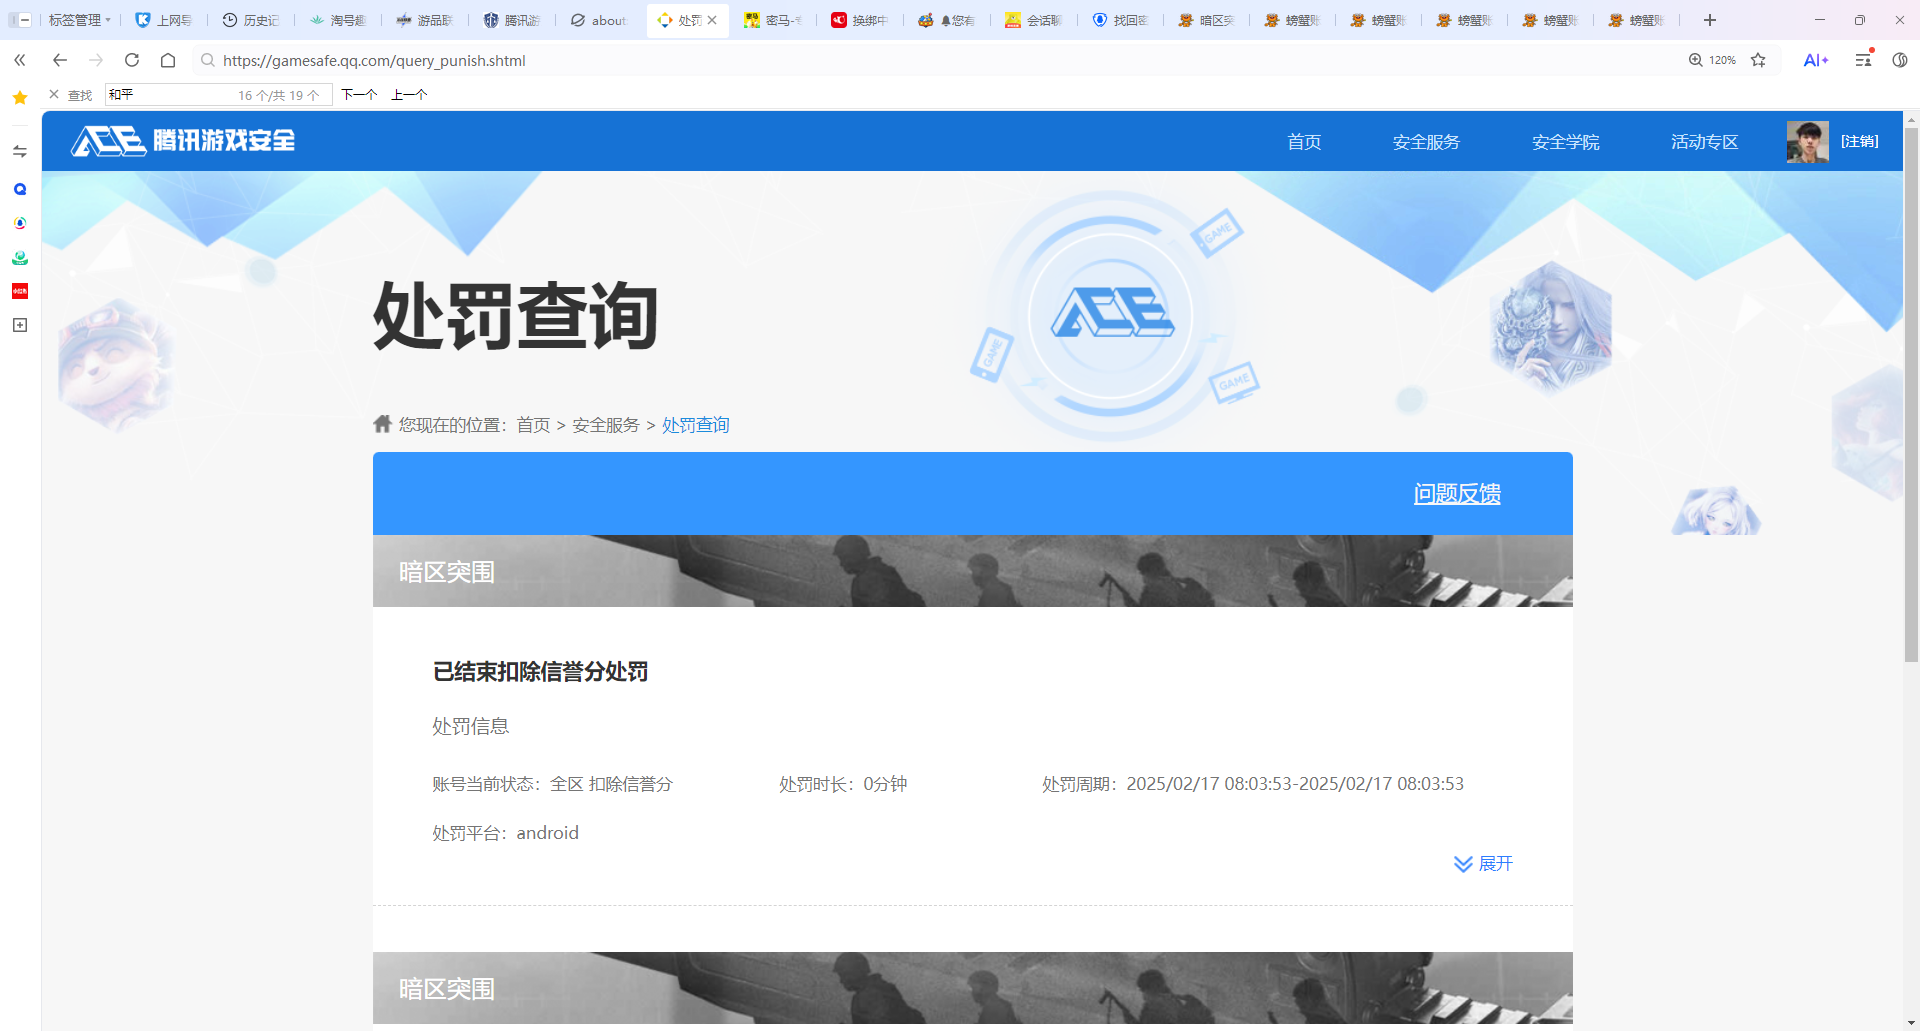Switch to the 历史记 tab
This screenshot has width=1920, height=1031.
(251, 20)
